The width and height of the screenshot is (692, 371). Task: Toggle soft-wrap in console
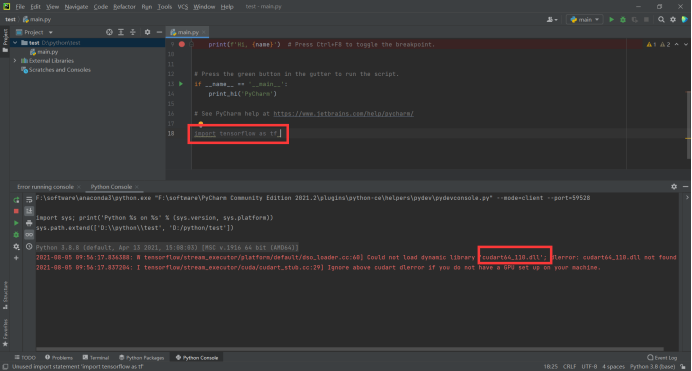tap(29, 200)
